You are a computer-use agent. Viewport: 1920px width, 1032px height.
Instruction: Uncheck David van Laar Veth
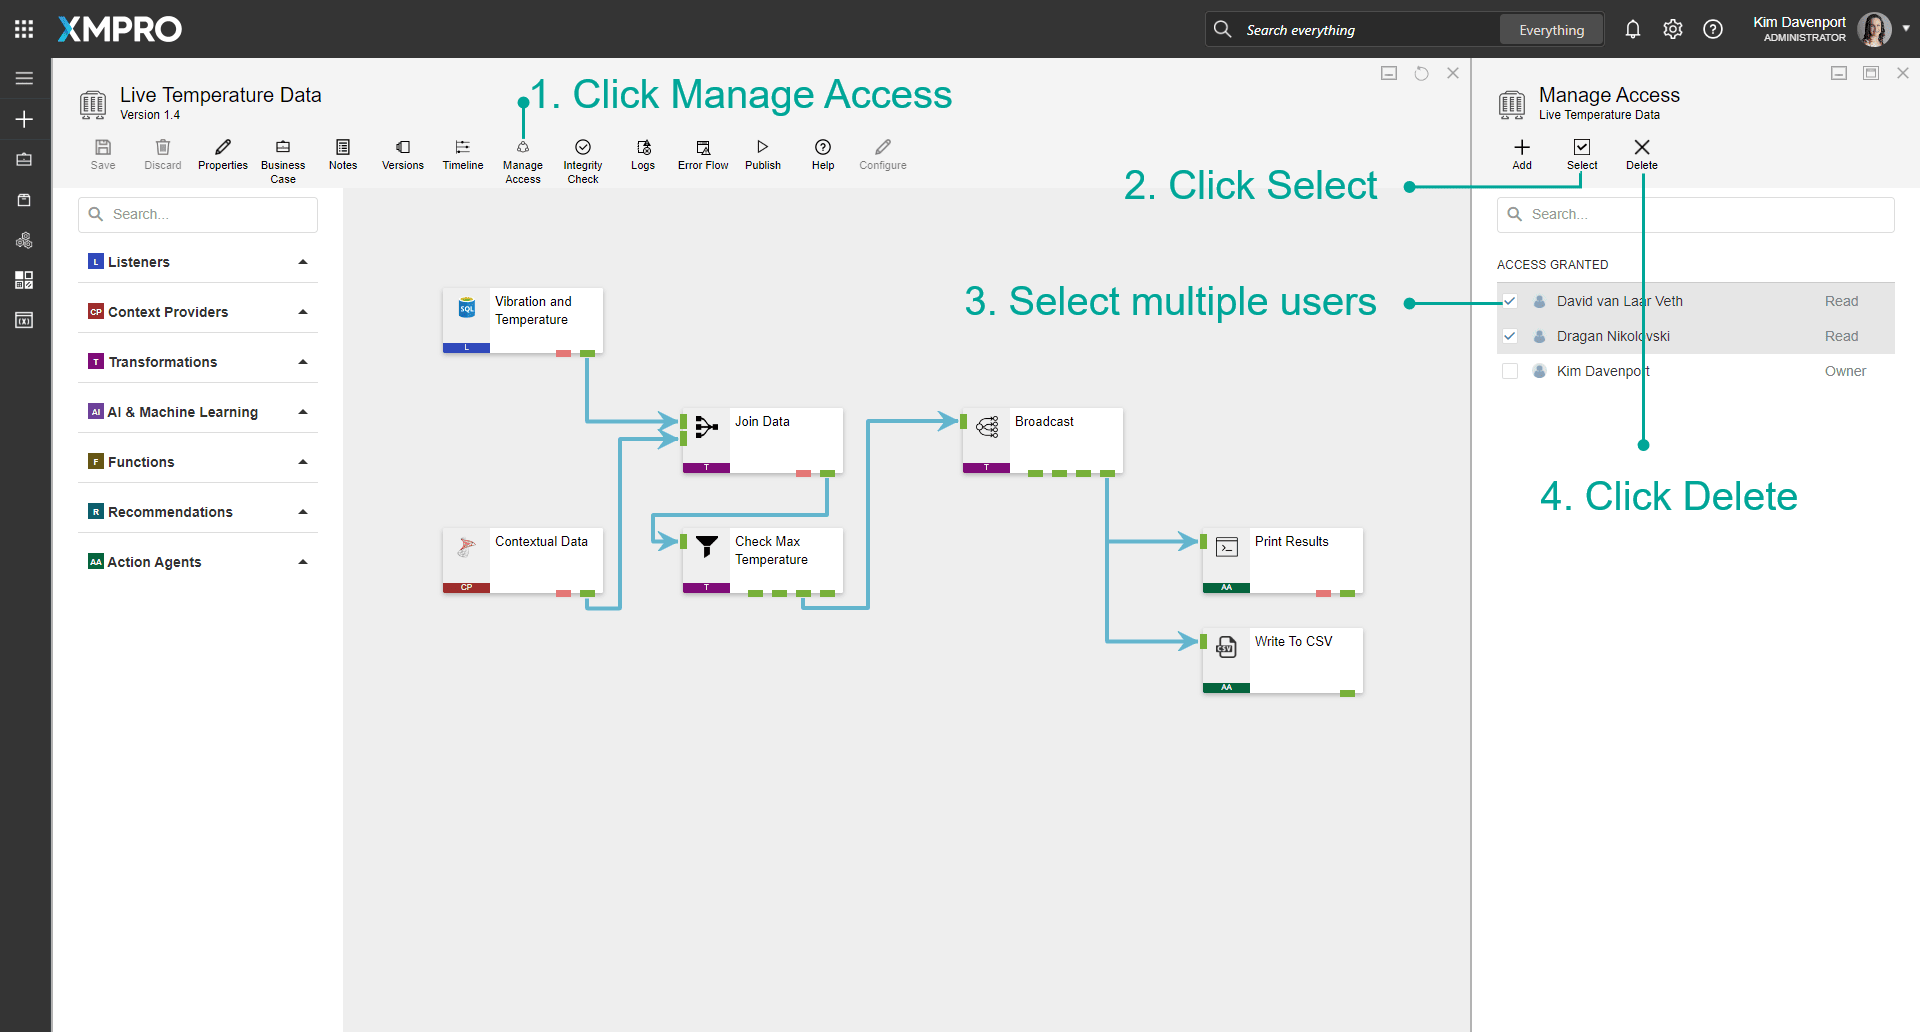point(1510,300)
